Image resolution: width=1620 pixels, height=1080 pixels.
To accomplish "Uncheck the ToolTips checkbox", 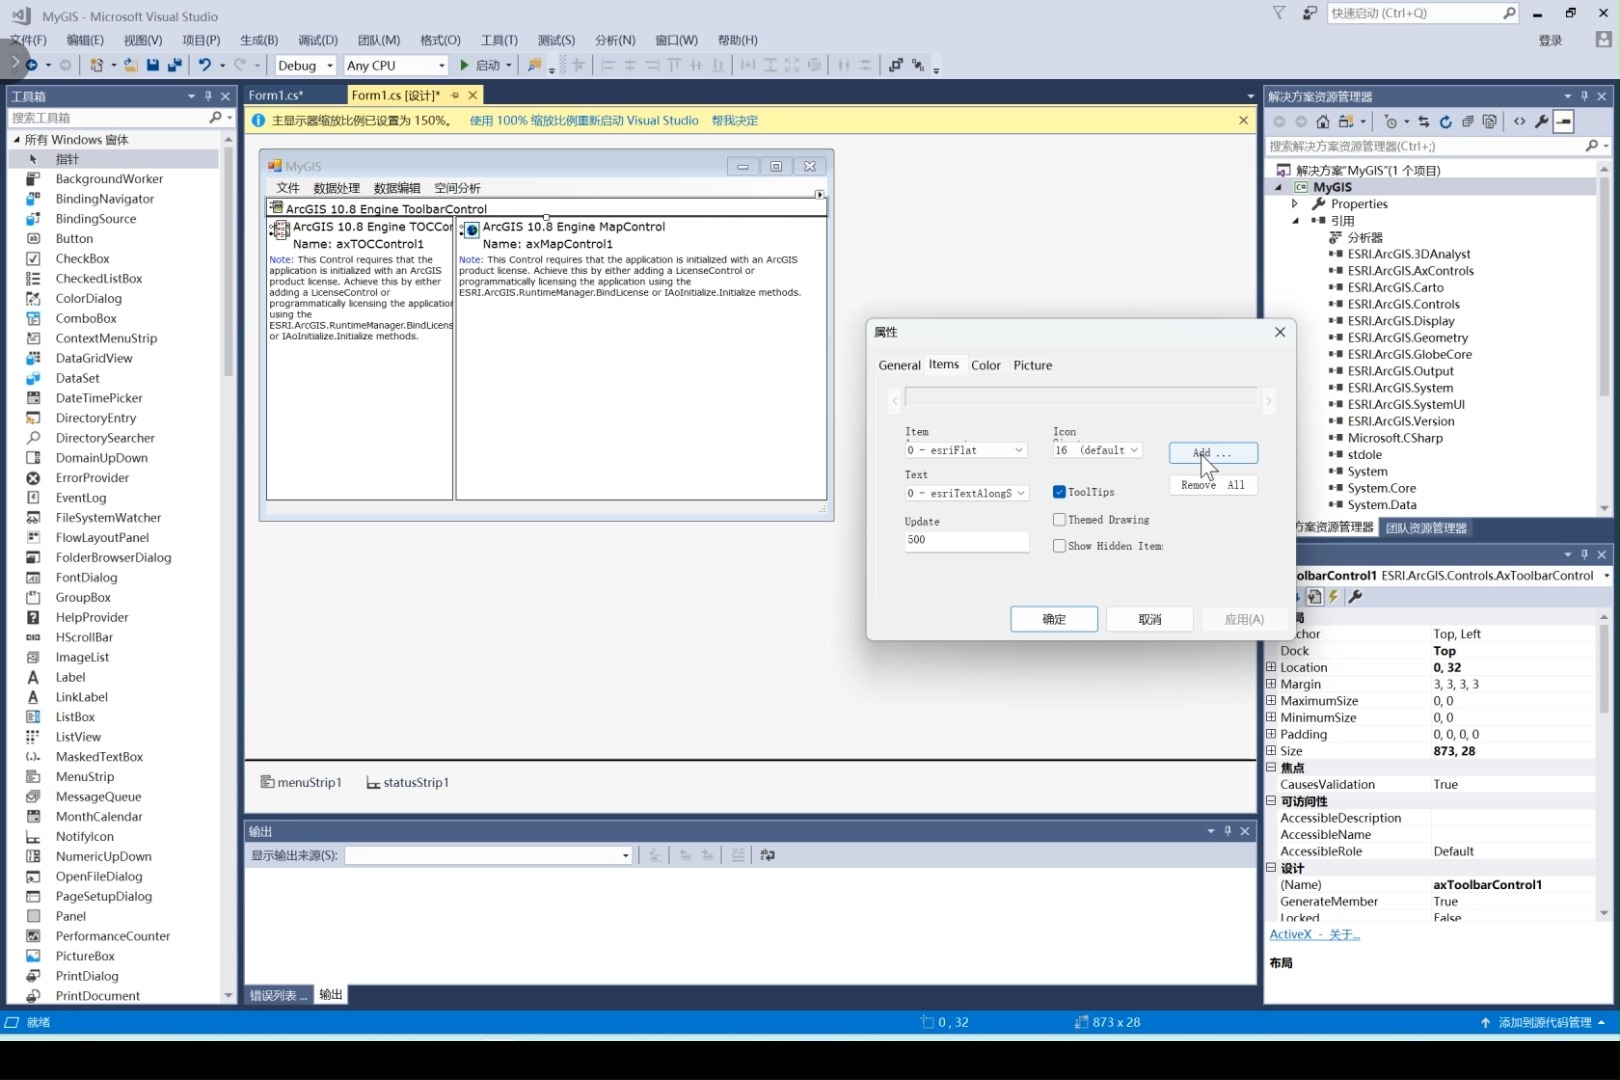I will click(1059, 492).
